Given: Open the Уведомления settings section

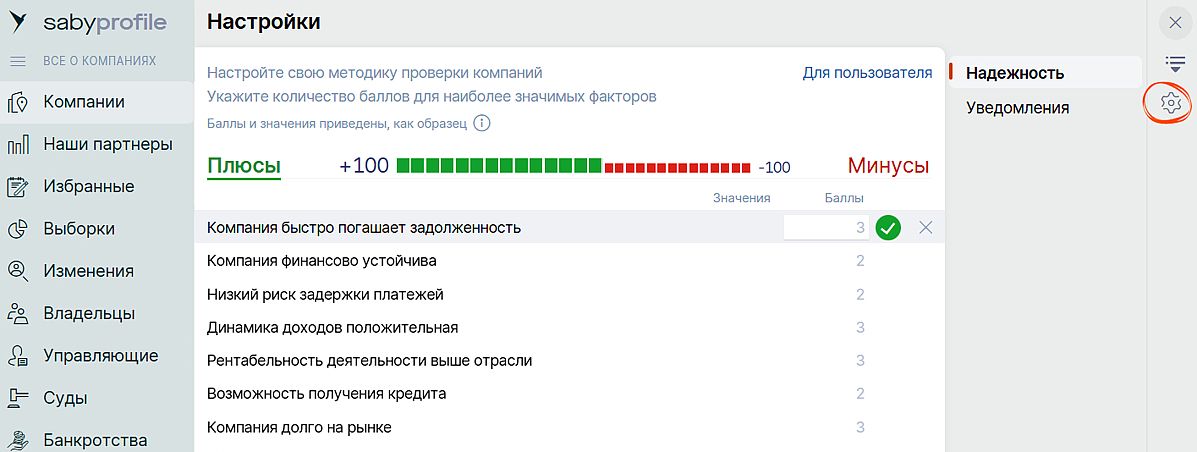Looking at the screenshot, I should click(1017, 108).
